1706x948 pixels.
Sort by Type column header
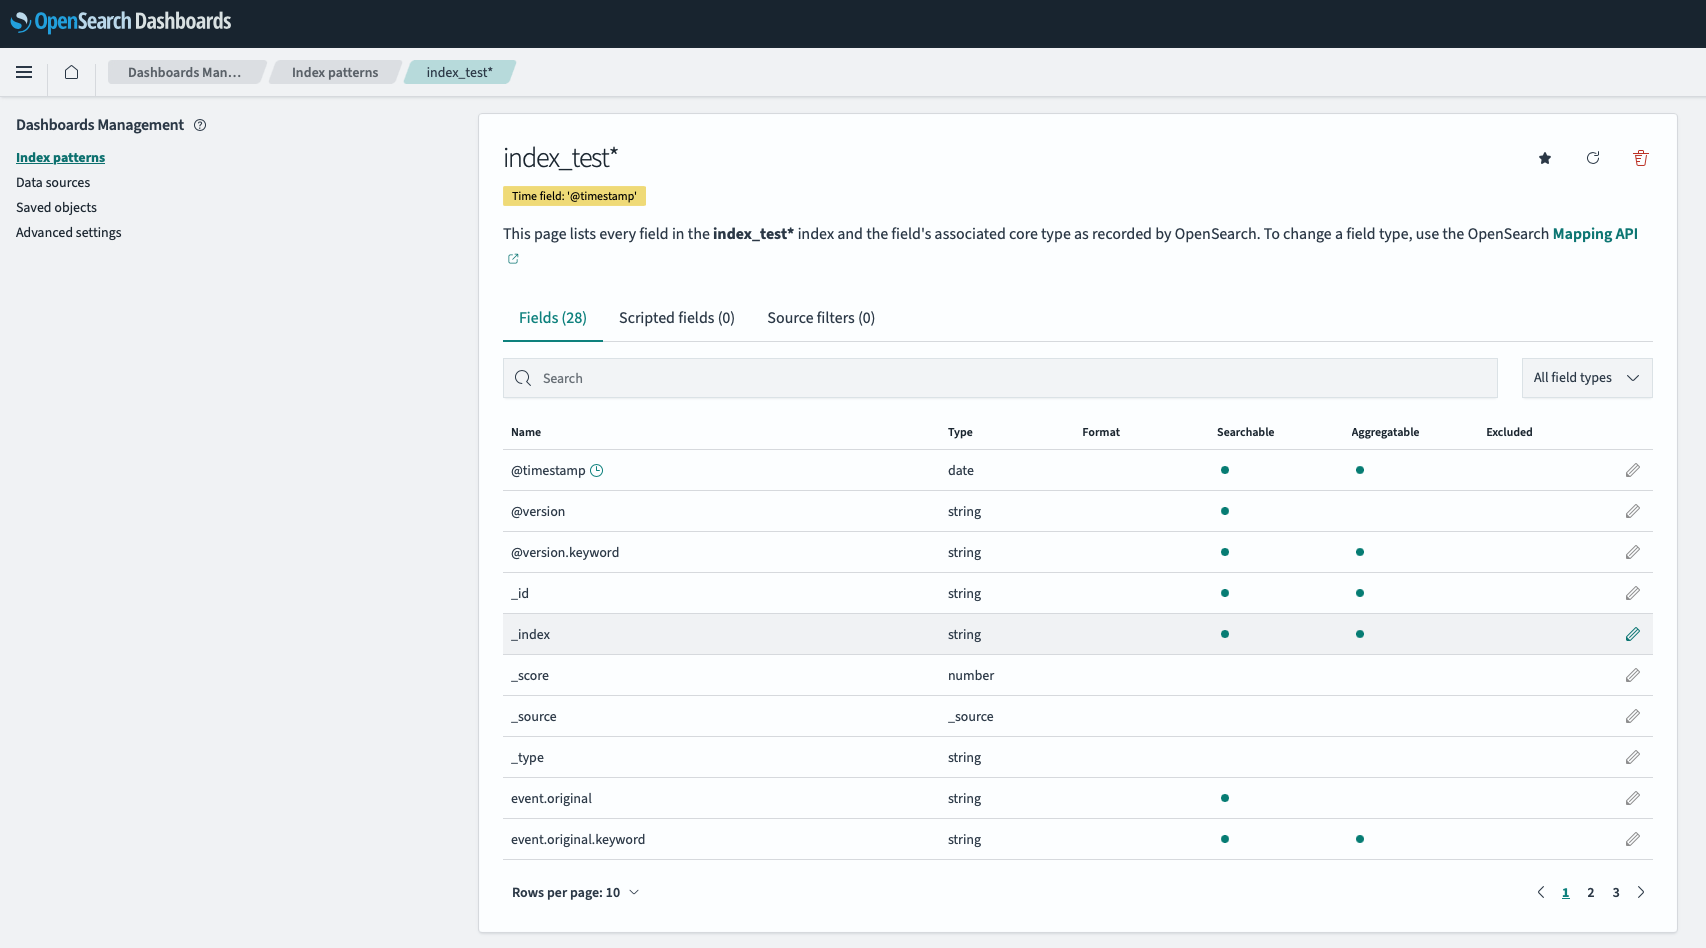click(960, 432)
